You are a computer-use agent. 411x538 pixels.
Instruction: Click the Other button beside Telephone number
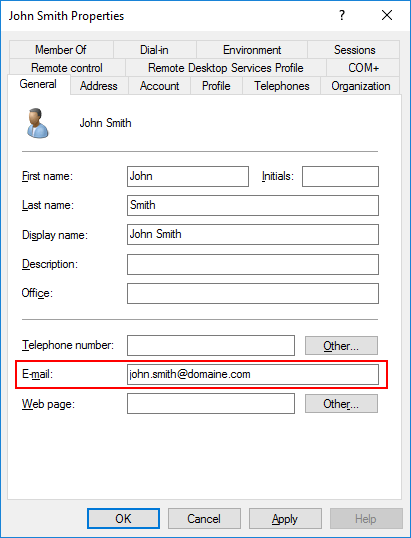[x=341, y=346]
